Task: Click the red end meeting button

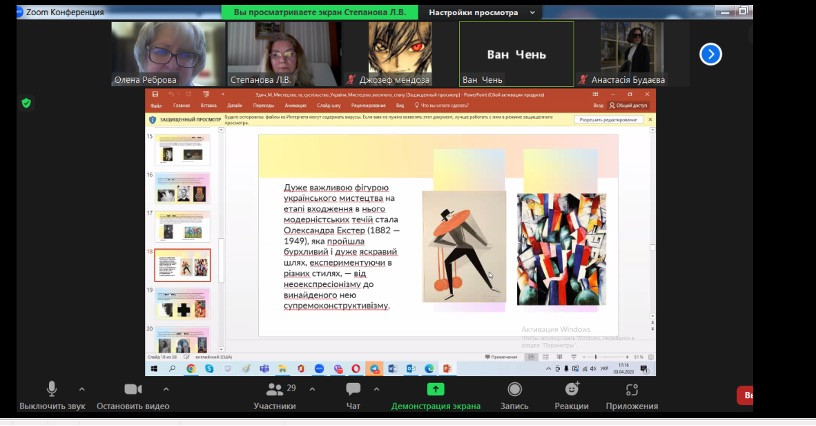Action: click(746, 396)
